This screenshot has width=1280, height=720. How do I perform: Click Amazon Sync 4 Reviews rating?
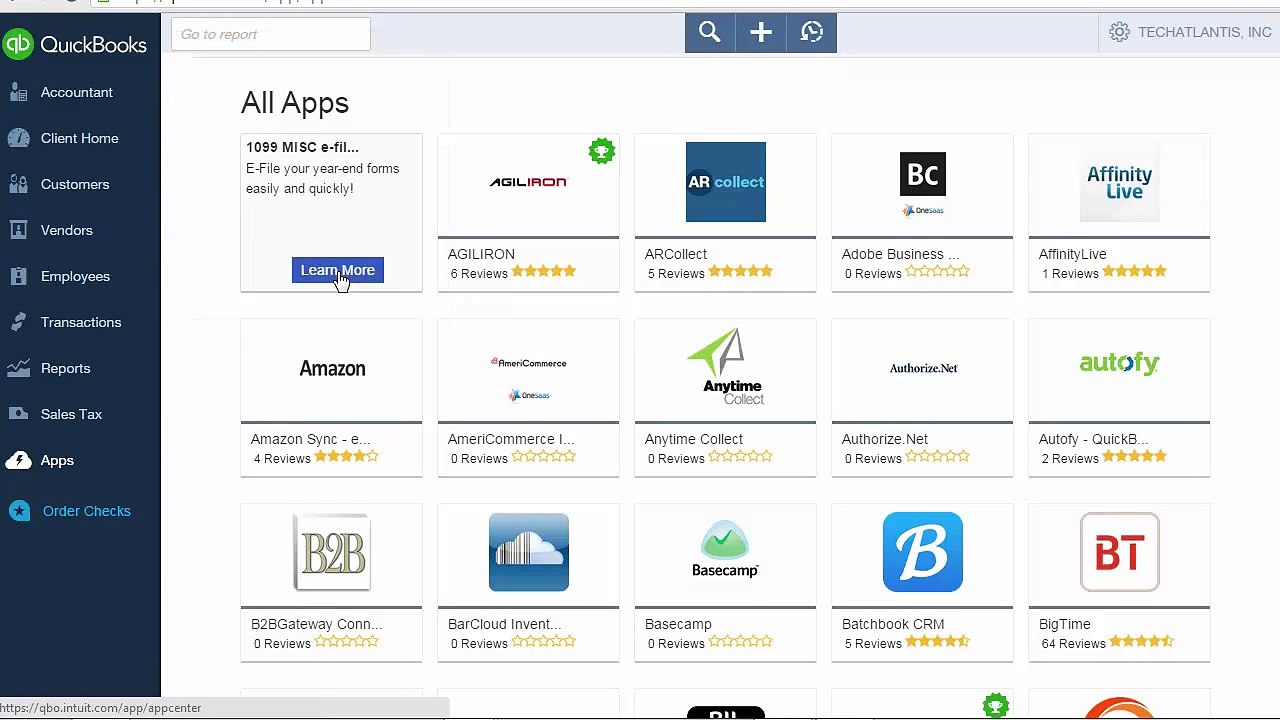tap(346, 456)
